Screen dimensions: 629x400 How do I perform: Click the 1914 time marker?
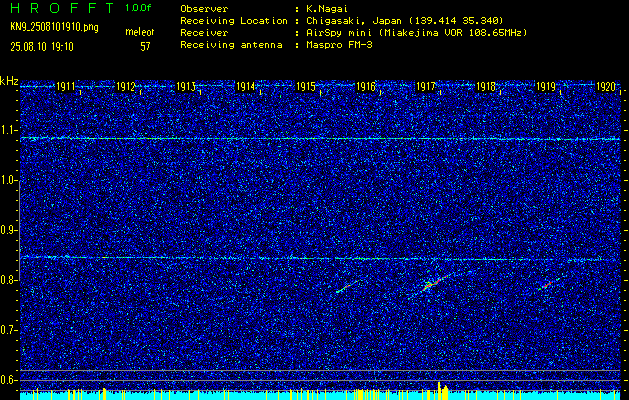point(246,87)
